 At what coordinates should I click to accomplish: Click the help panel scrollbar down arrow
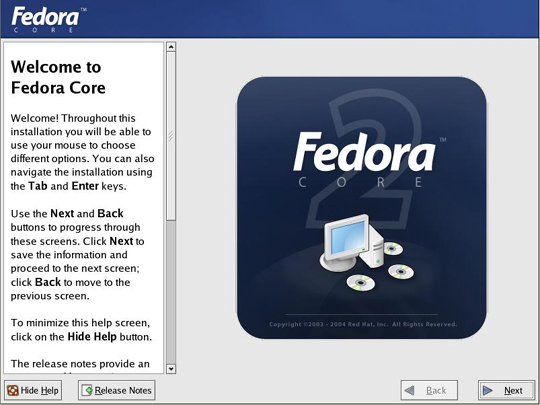coord(171,369)
